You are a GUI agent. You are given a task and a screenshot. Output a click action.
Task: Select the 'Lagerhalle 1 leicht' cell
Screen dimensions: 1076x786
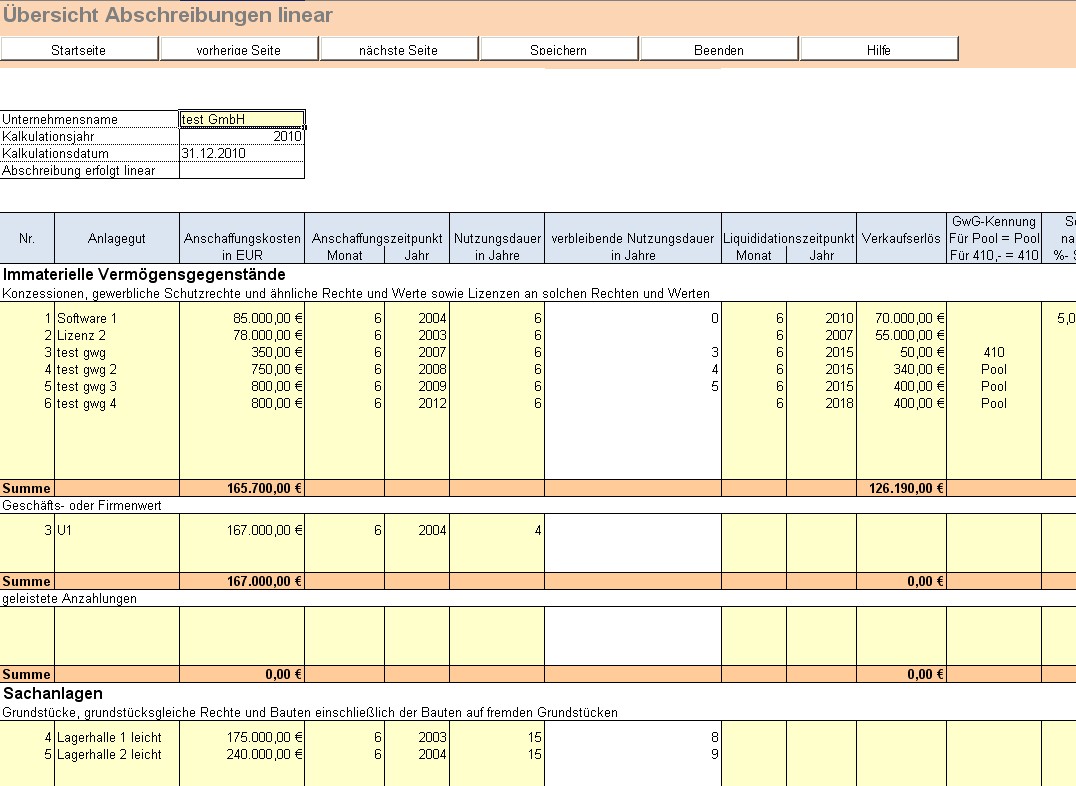point(117,737)
